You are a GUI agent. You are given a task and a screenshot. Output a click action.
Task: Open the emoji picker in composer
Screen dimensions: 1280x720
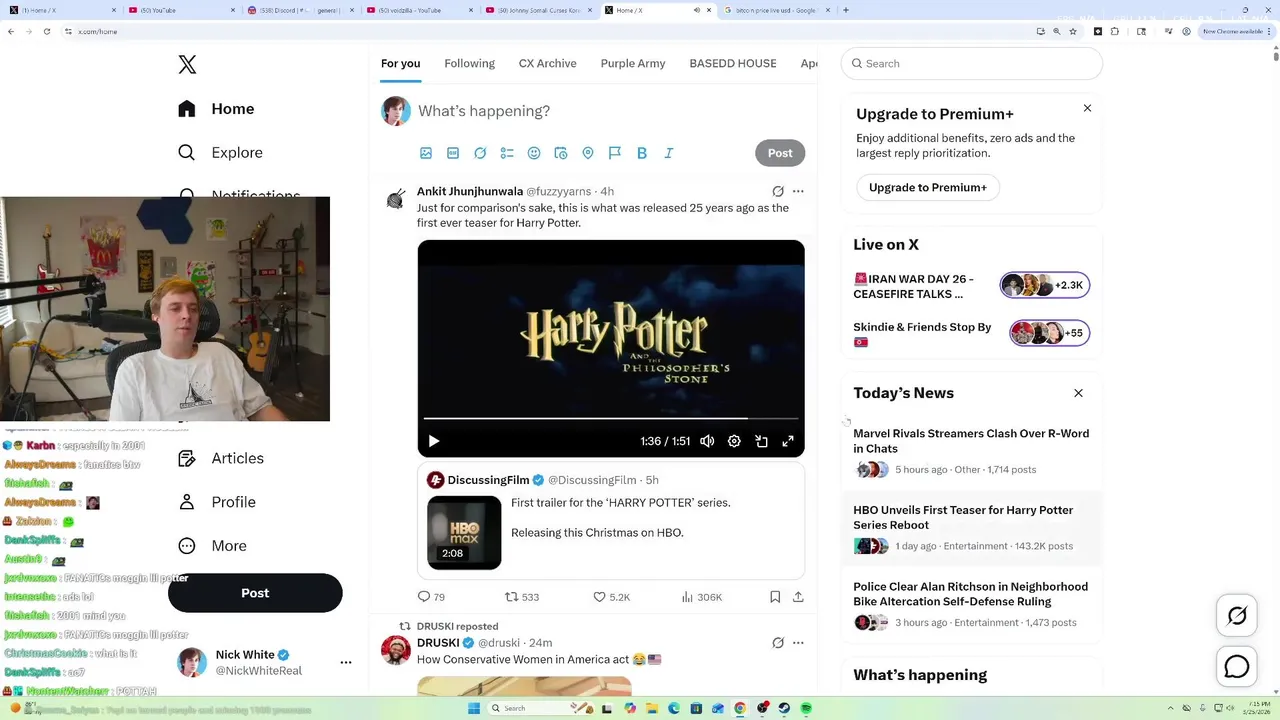click(534, 153)
